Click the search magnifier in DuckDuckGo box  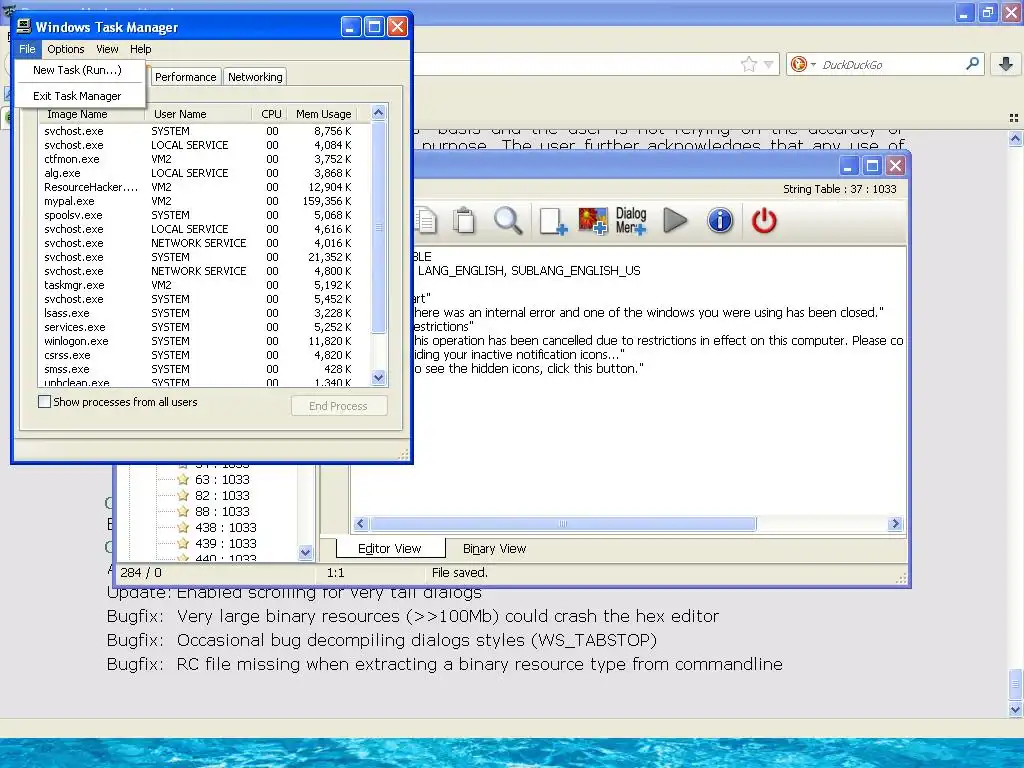pos(972,64)
